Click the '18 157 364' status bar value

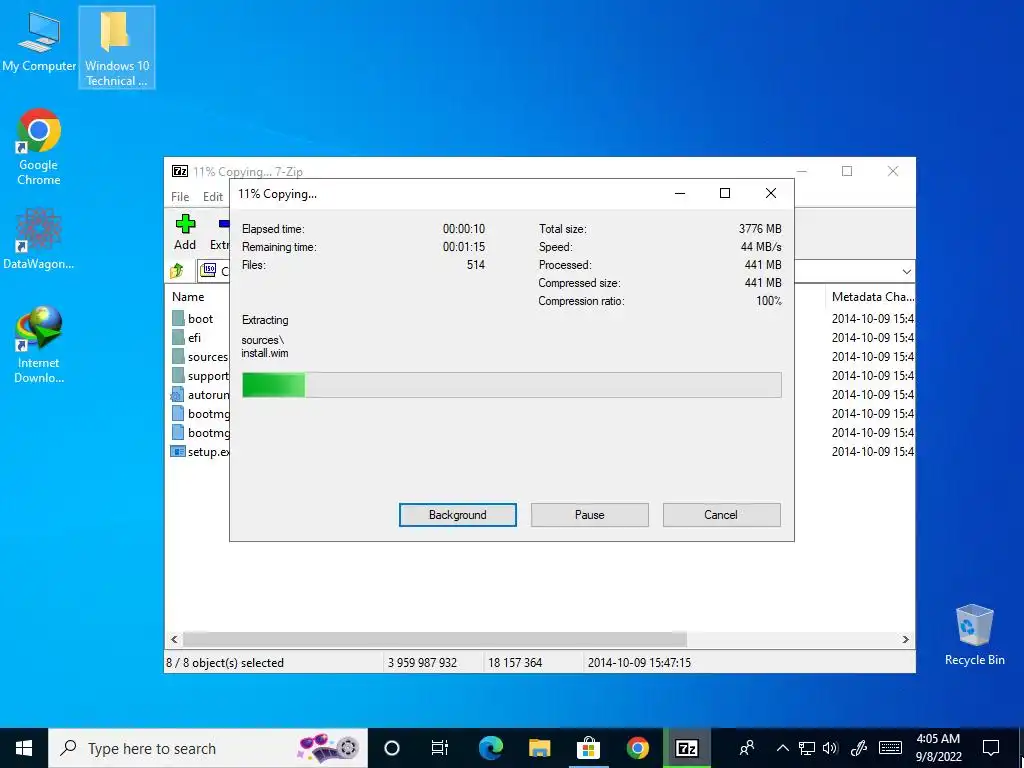coord(515,663)
